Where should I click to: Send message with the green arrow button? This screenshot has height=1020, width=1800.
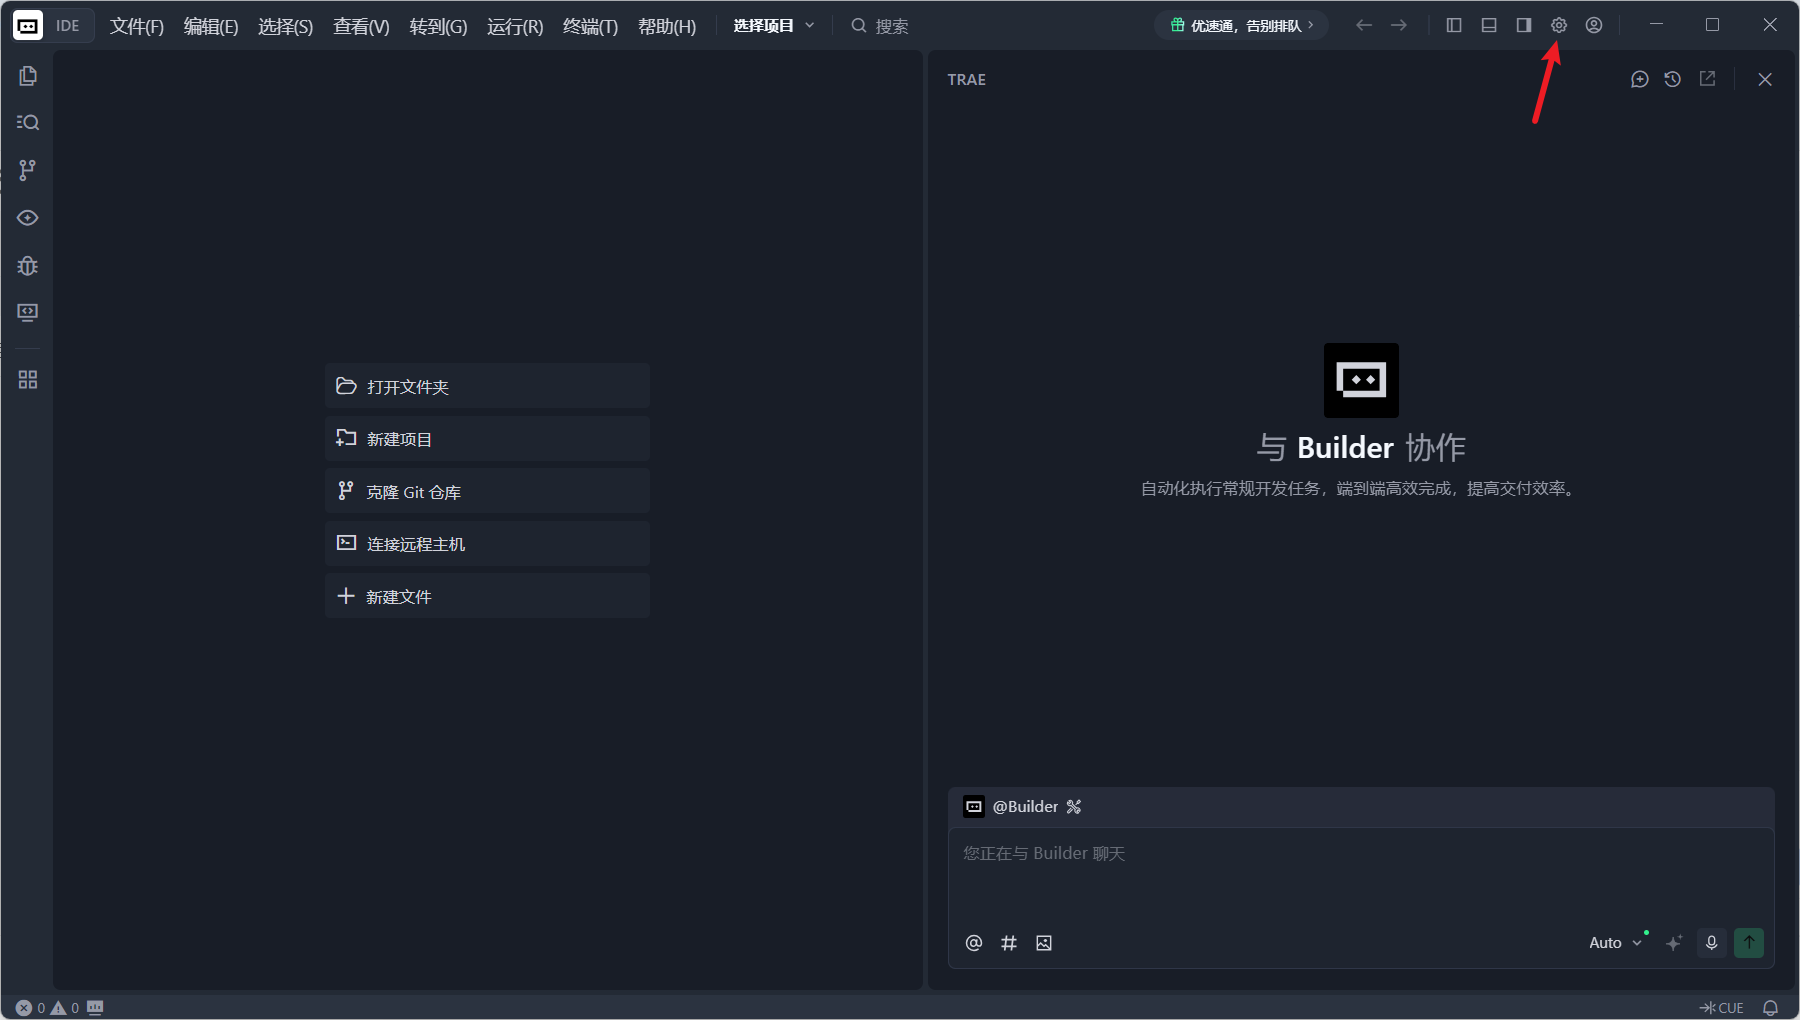pyautogui.click(x=1749, y=943)
